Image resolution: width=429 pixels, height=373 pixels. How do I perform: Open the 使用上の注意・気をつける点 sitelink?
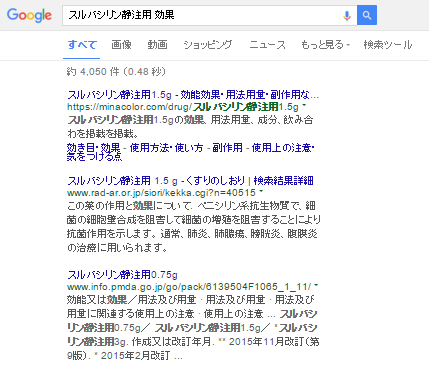pyautogui.click(x=191, y=152)
